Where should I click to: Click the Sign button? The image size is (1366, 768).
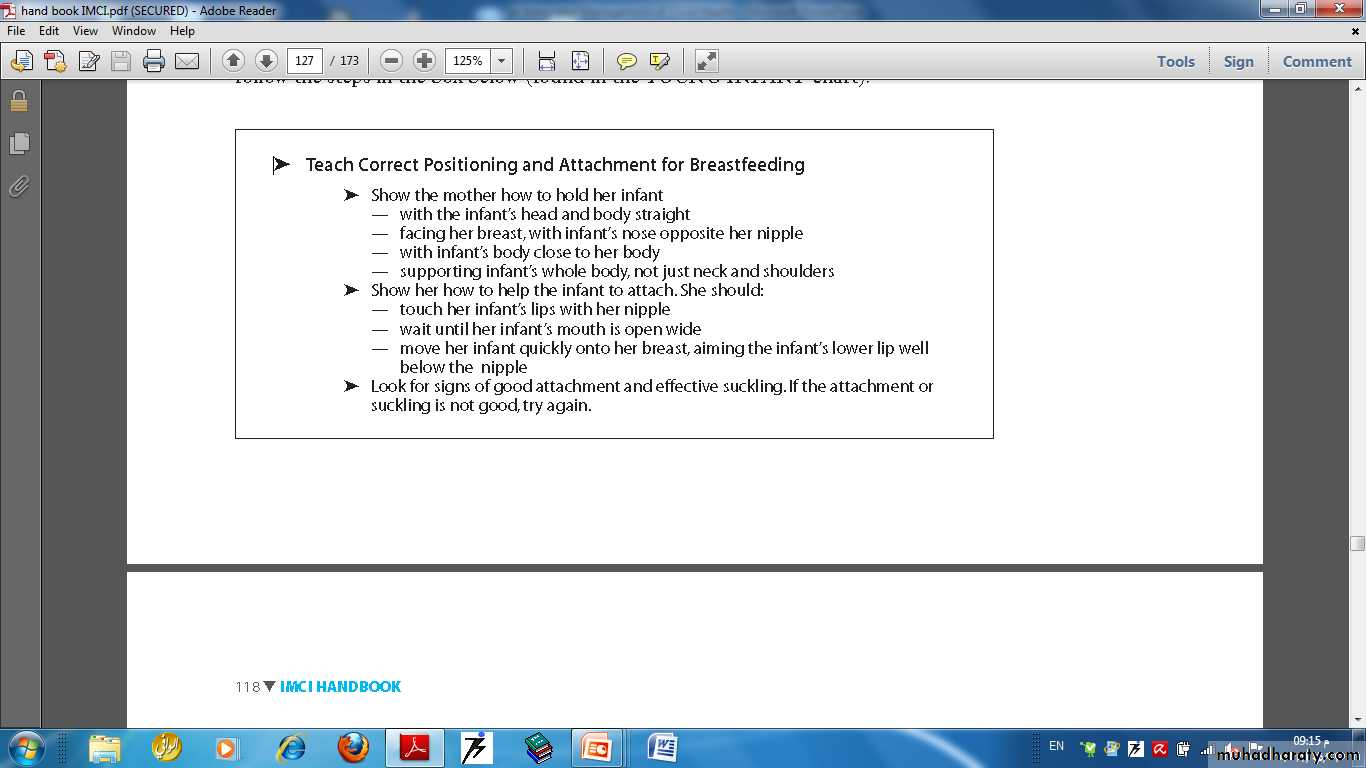pyautogui.click(x=1238, y=61)
